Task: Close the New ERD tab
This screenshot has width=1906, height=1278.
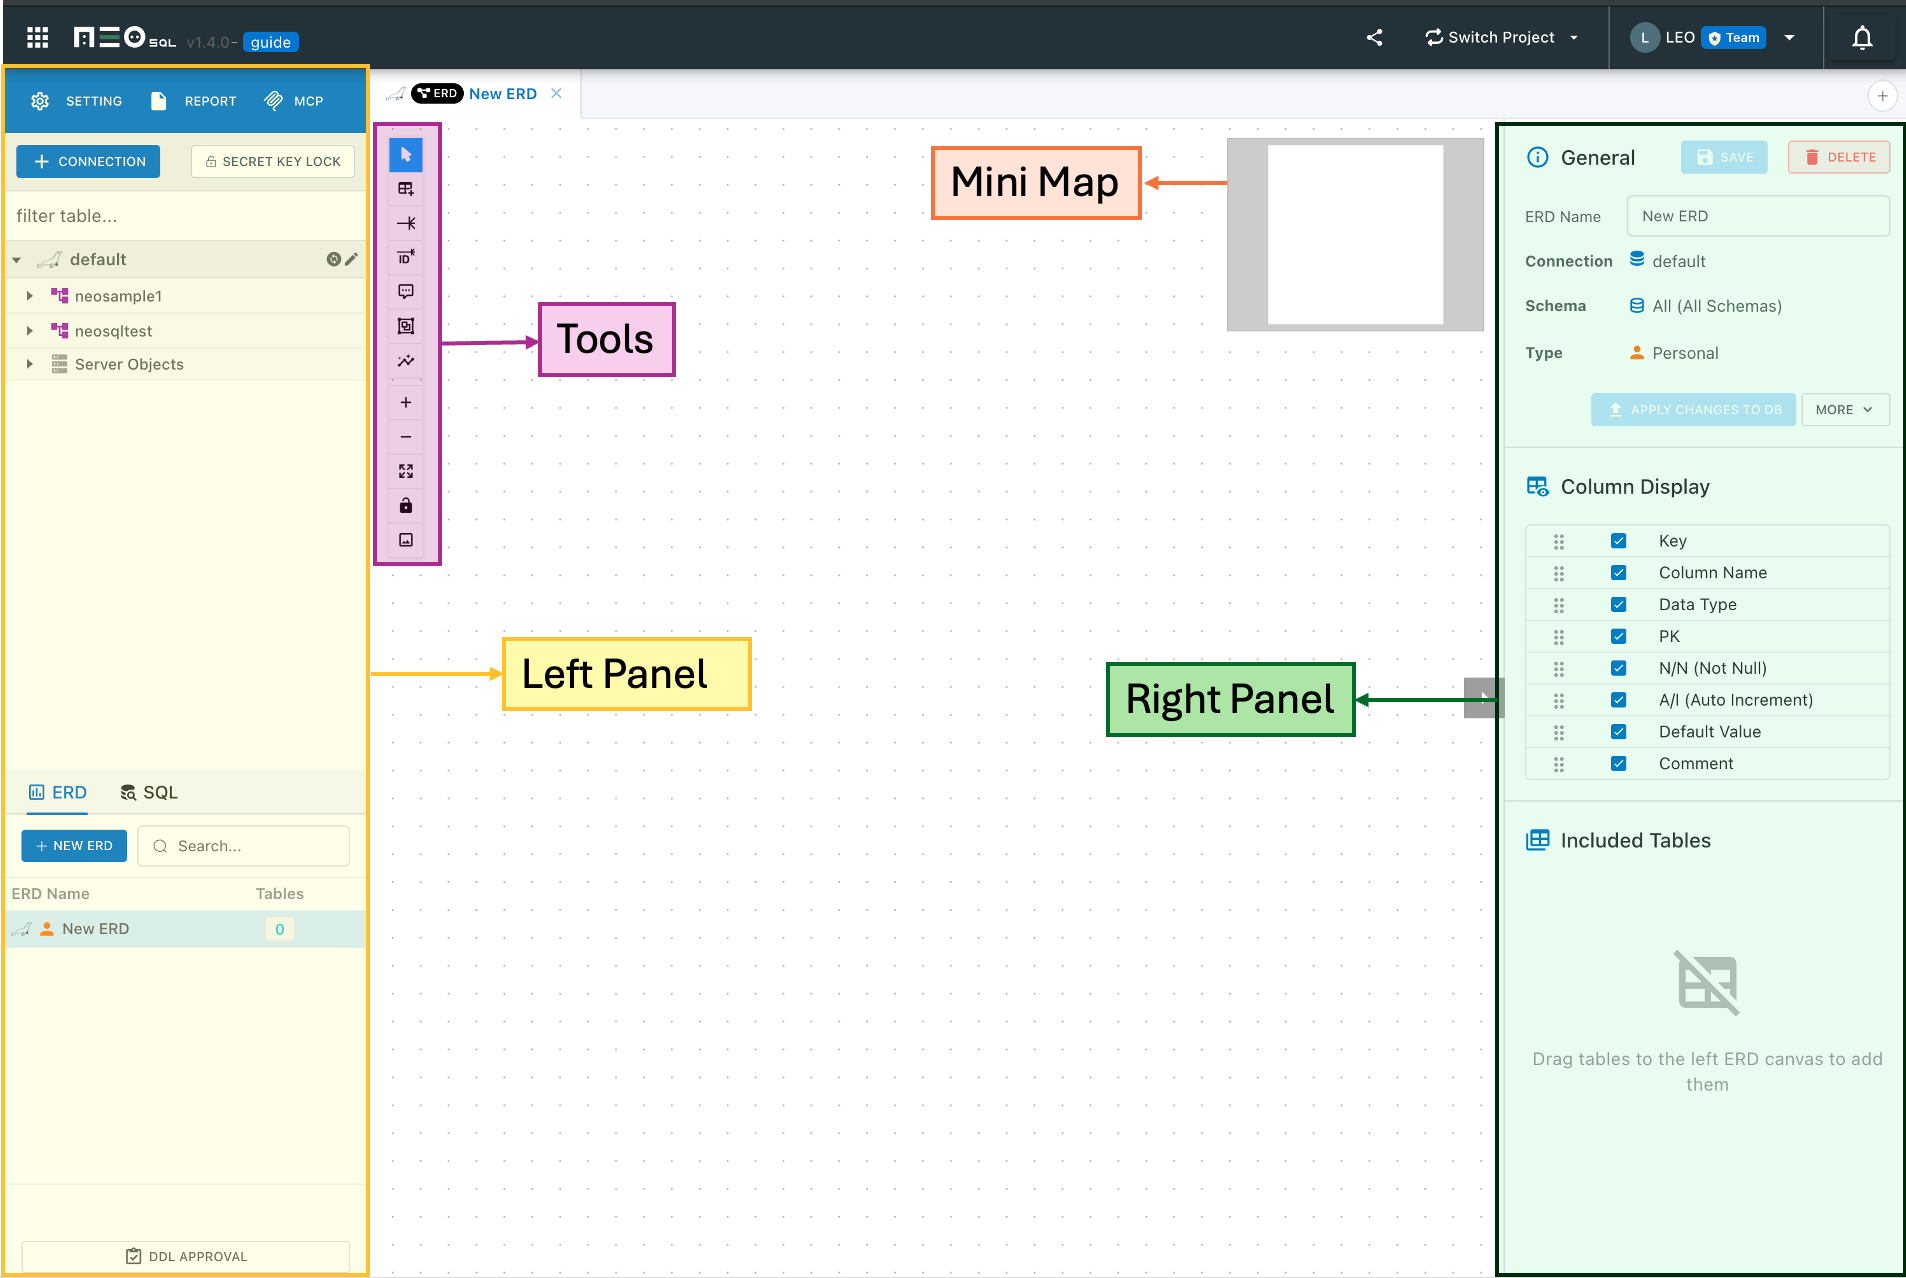Action: click(x=557, y=93)
